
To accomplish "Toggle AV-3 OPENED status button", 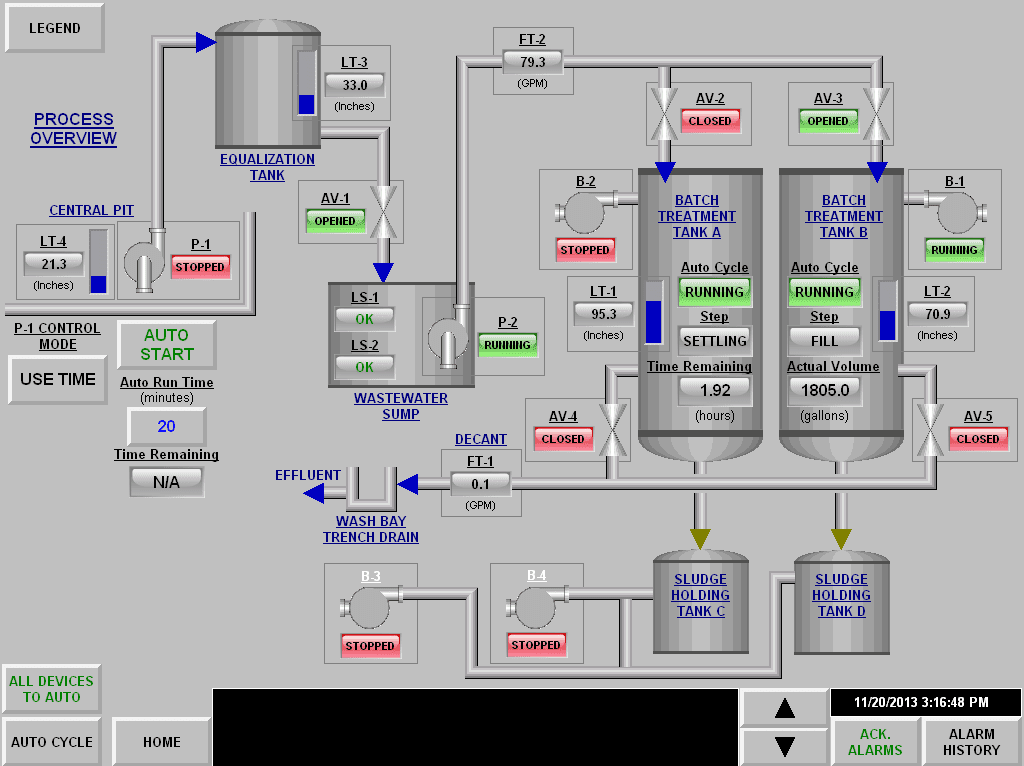I will point(828,121).
